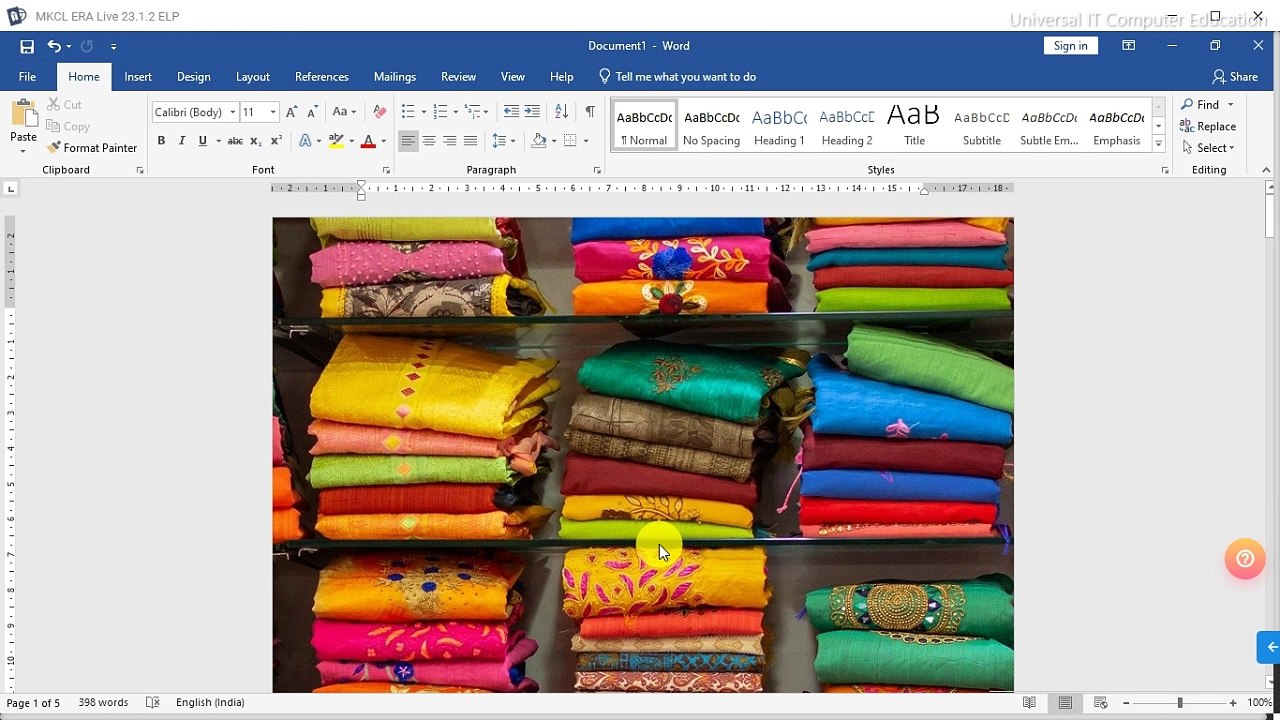The width and height of the screenshot is (1280, 720).
Task: Click the Share button
Action: click(x=1235, y=77)
